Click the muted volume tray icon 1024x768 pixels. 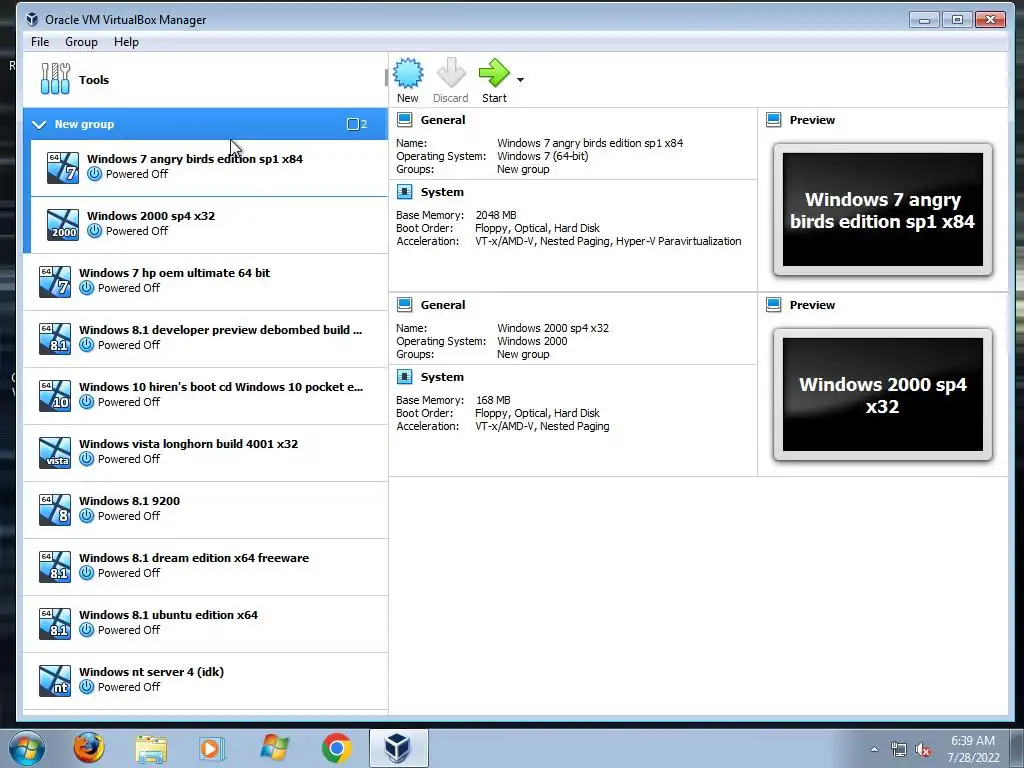pyautogui.click(x=923, y=750)
